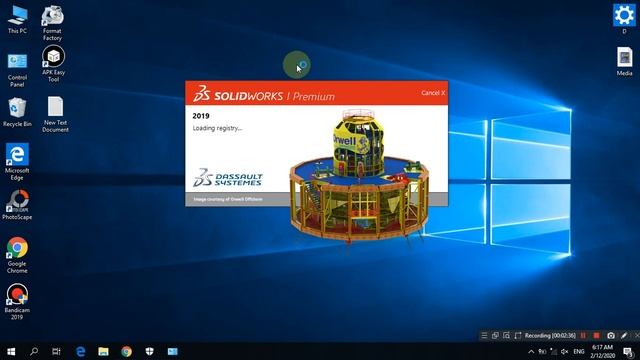Click the Recording timer text
The image size is (640, 360).
[550, 336]
